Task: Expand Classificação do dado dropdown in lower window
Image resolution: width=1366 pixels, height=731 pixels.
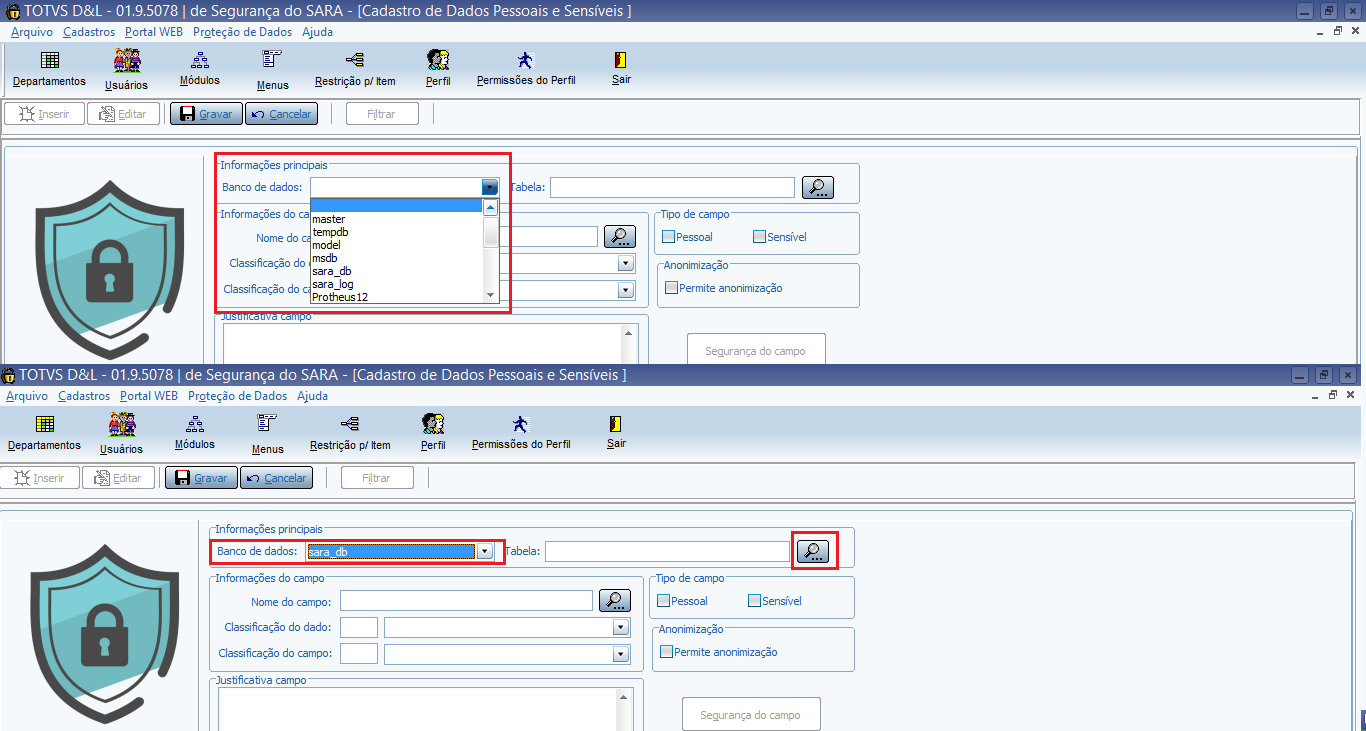Action: pos(621,628)
